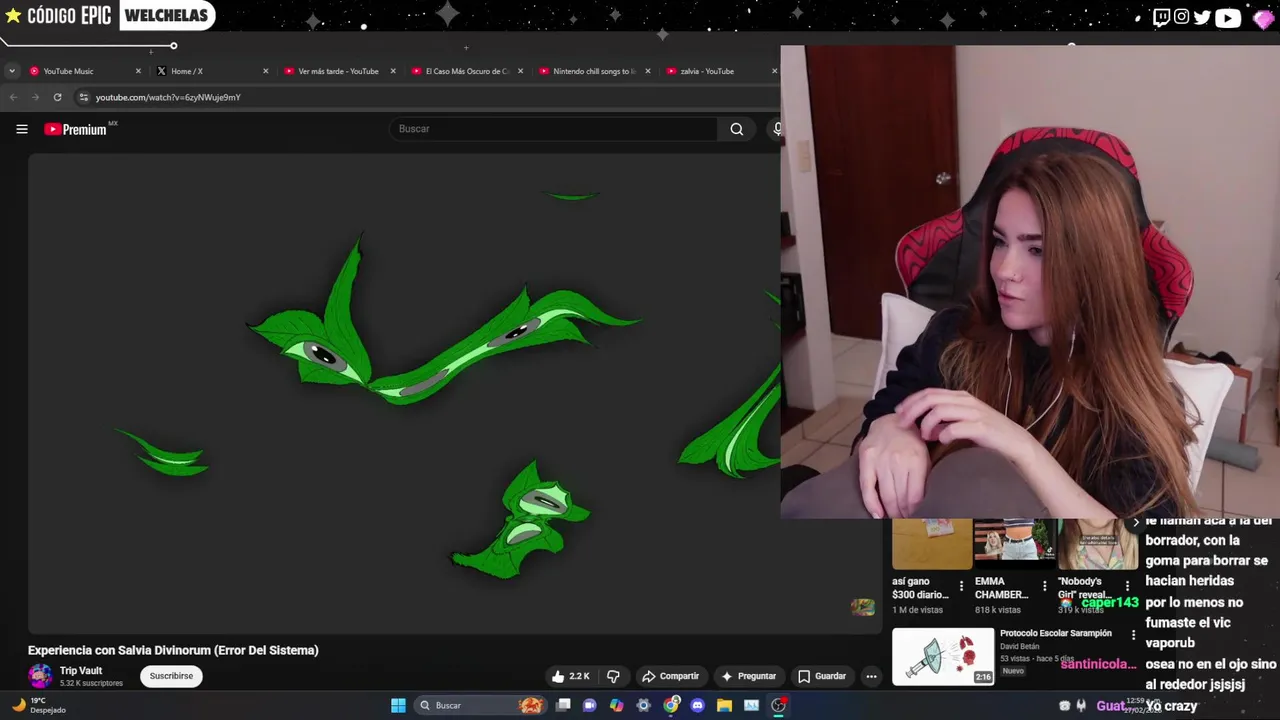View site information icon beside the URL
Viewport: 1280px width, 720px height.
84,97
